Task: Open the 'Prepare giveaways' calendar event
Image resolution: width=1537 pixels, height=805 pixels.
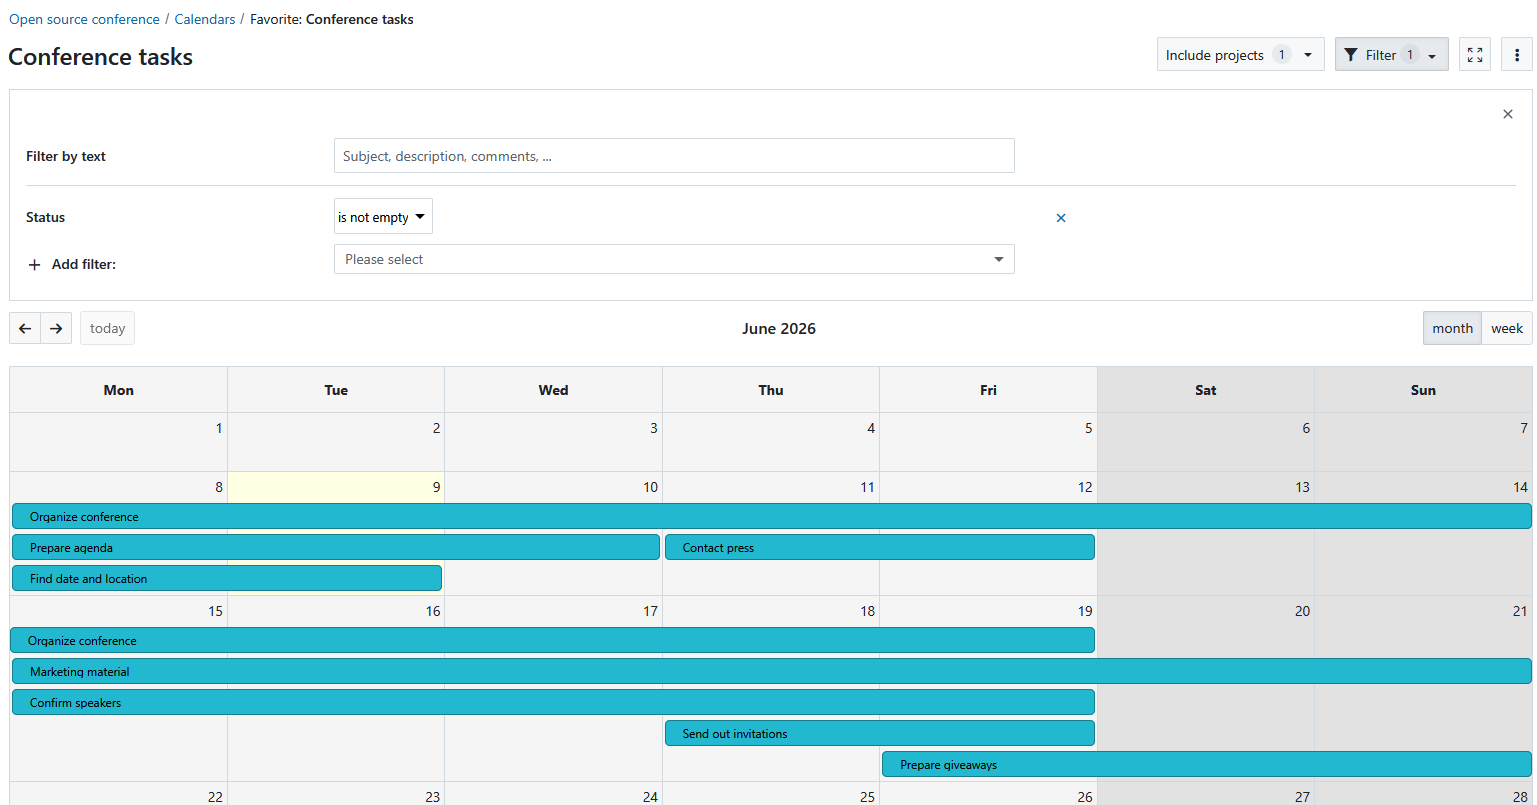Action: 1207,764
